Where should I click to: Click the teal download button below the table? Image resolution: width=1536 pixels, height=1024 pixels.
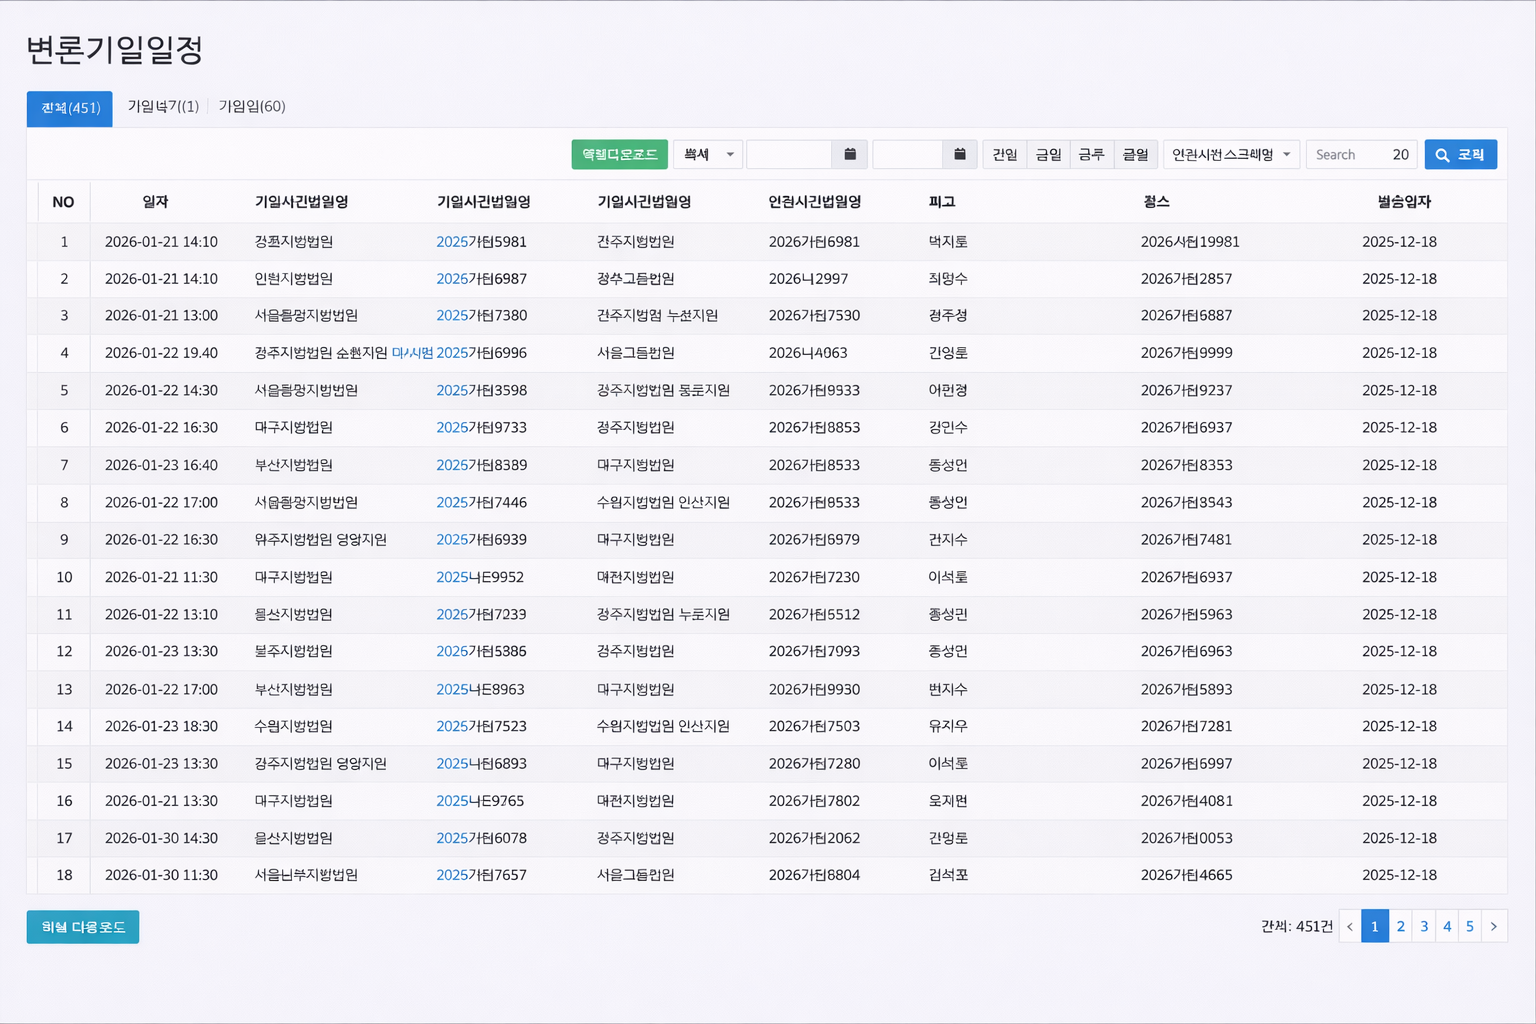(83, 927)
